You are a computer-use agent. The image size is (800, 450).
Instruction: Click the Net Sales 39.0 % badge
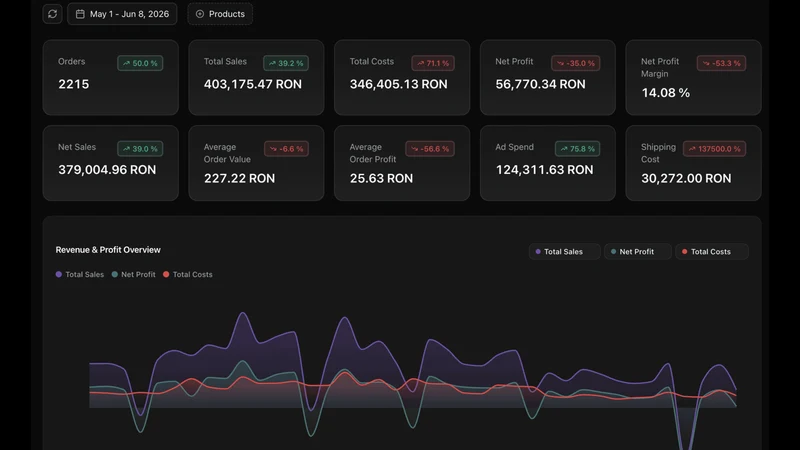coord(140,149)
